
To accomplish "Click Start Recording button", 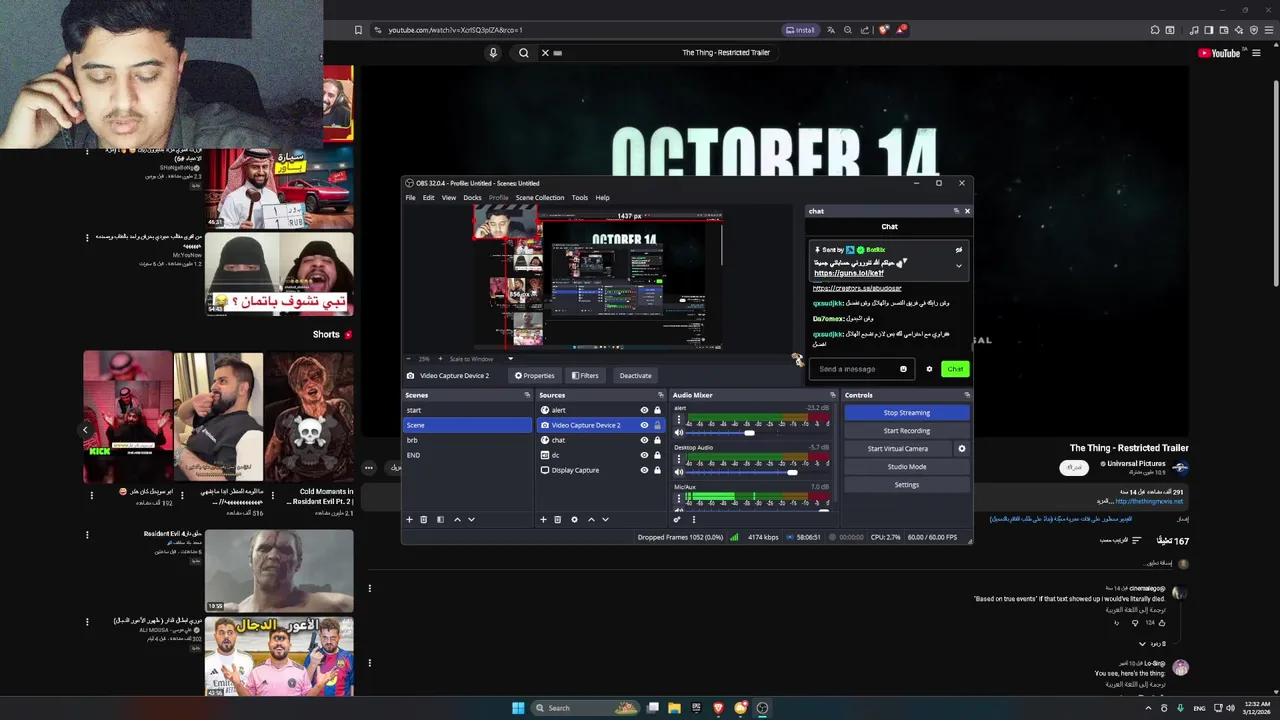I will (x=907, y=431).
